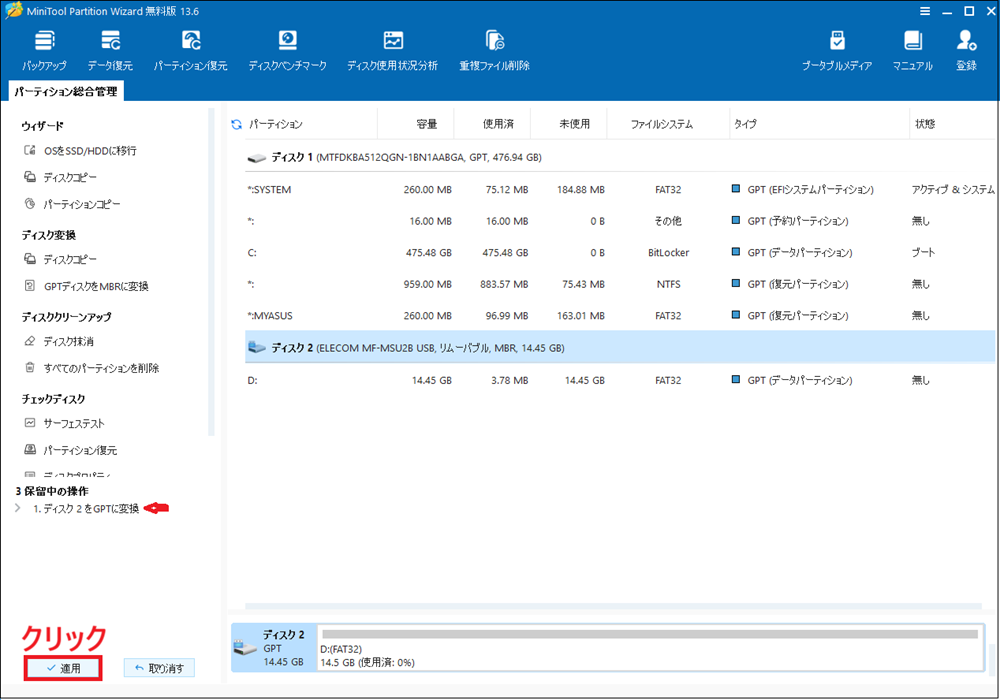
Task: Select the D: FAT32 partition row
Action: 620,380
